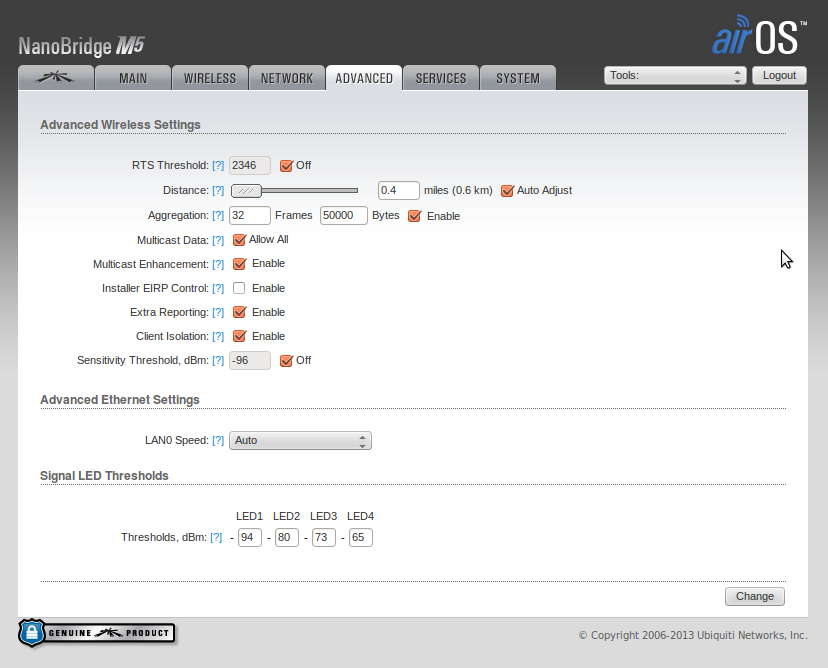This screenshot has width=828, height=668.
Task: Open the Tools dropdown
Action: (x=676, y=75)
